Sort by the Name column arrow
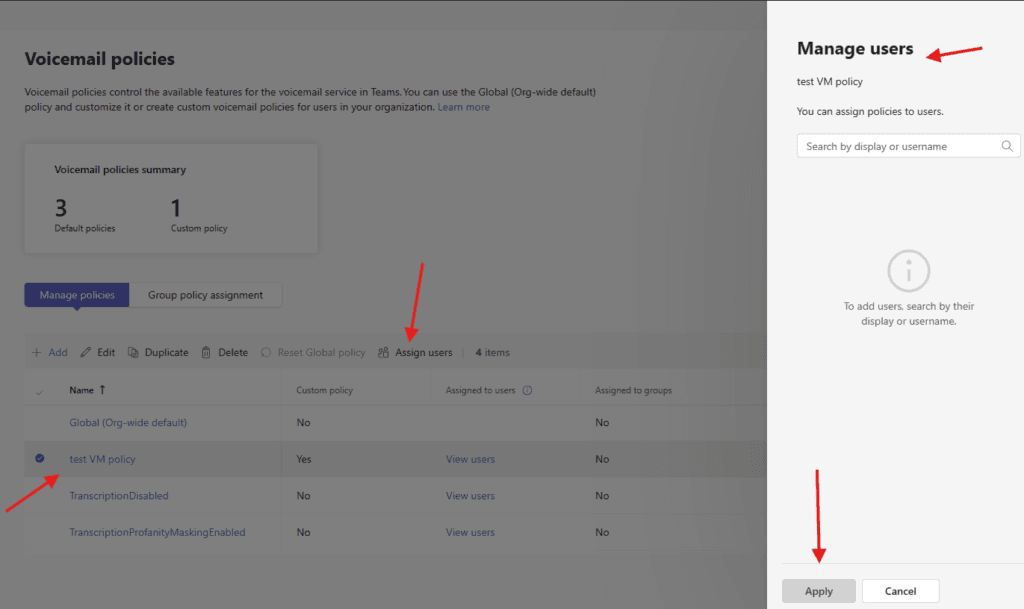The height and width of the screenshot is (609, 1024). 102,390
